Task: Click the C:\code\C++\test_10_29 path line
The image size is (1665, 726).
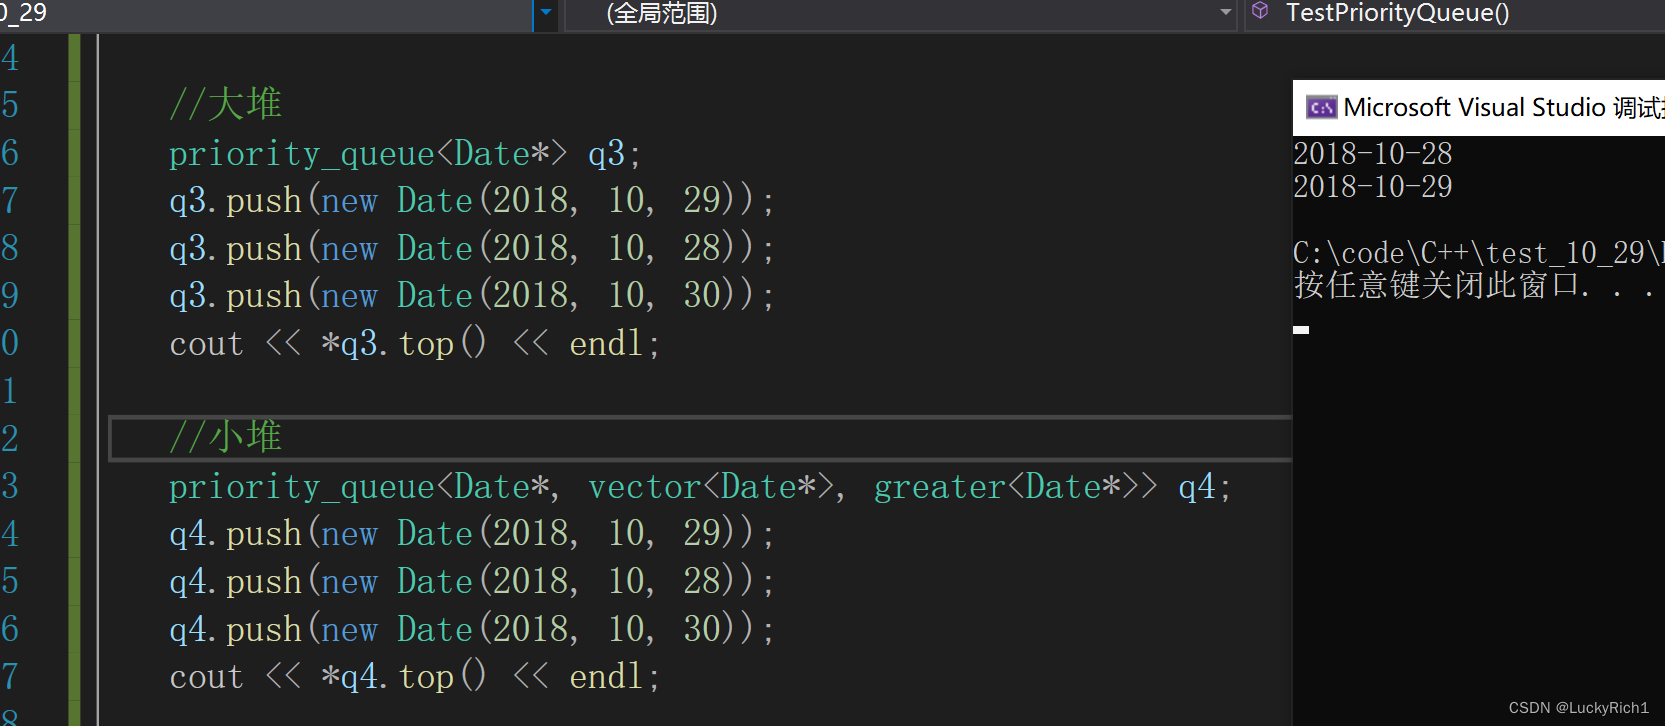Action: pos(1479,253)
